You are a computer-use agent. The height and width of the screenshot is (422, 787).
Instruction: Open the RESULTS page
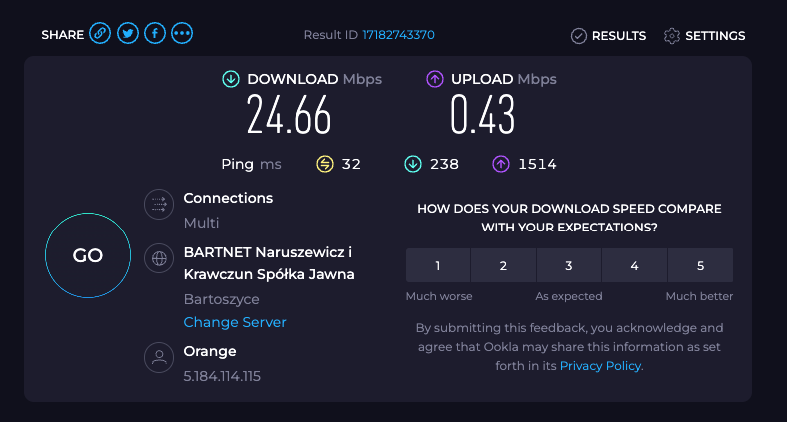coord(618,36)
